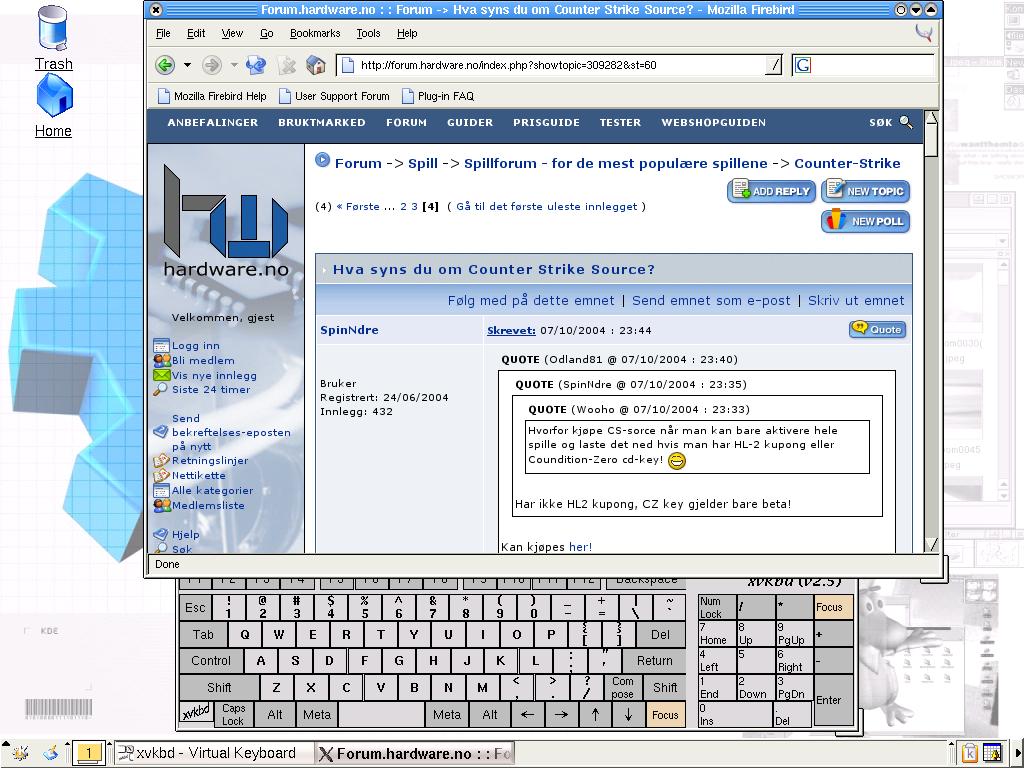This screenshot has width=1024, height=768.
Task: Open the Bookmarks menu
Action: point(315,33)
